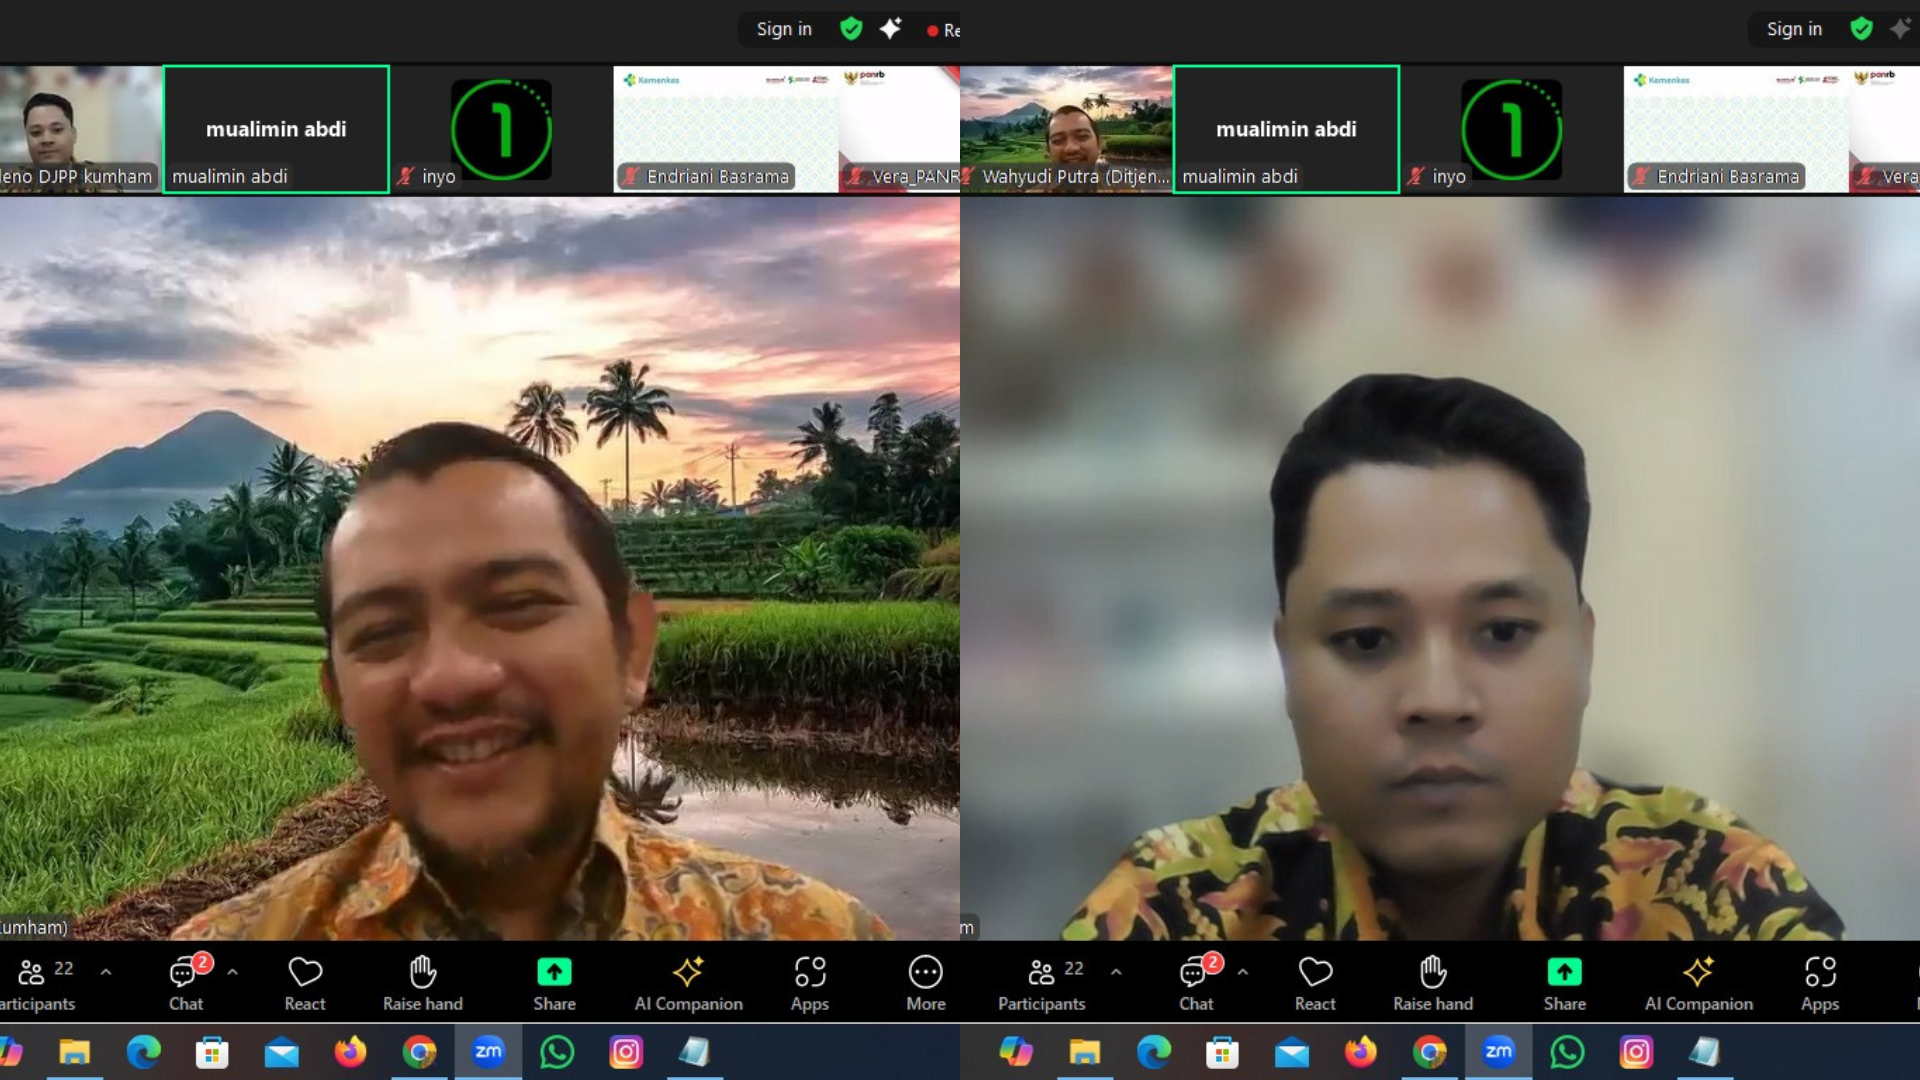
Task: Open Zoom in right taskbar
Action: click(1498, 1052)
